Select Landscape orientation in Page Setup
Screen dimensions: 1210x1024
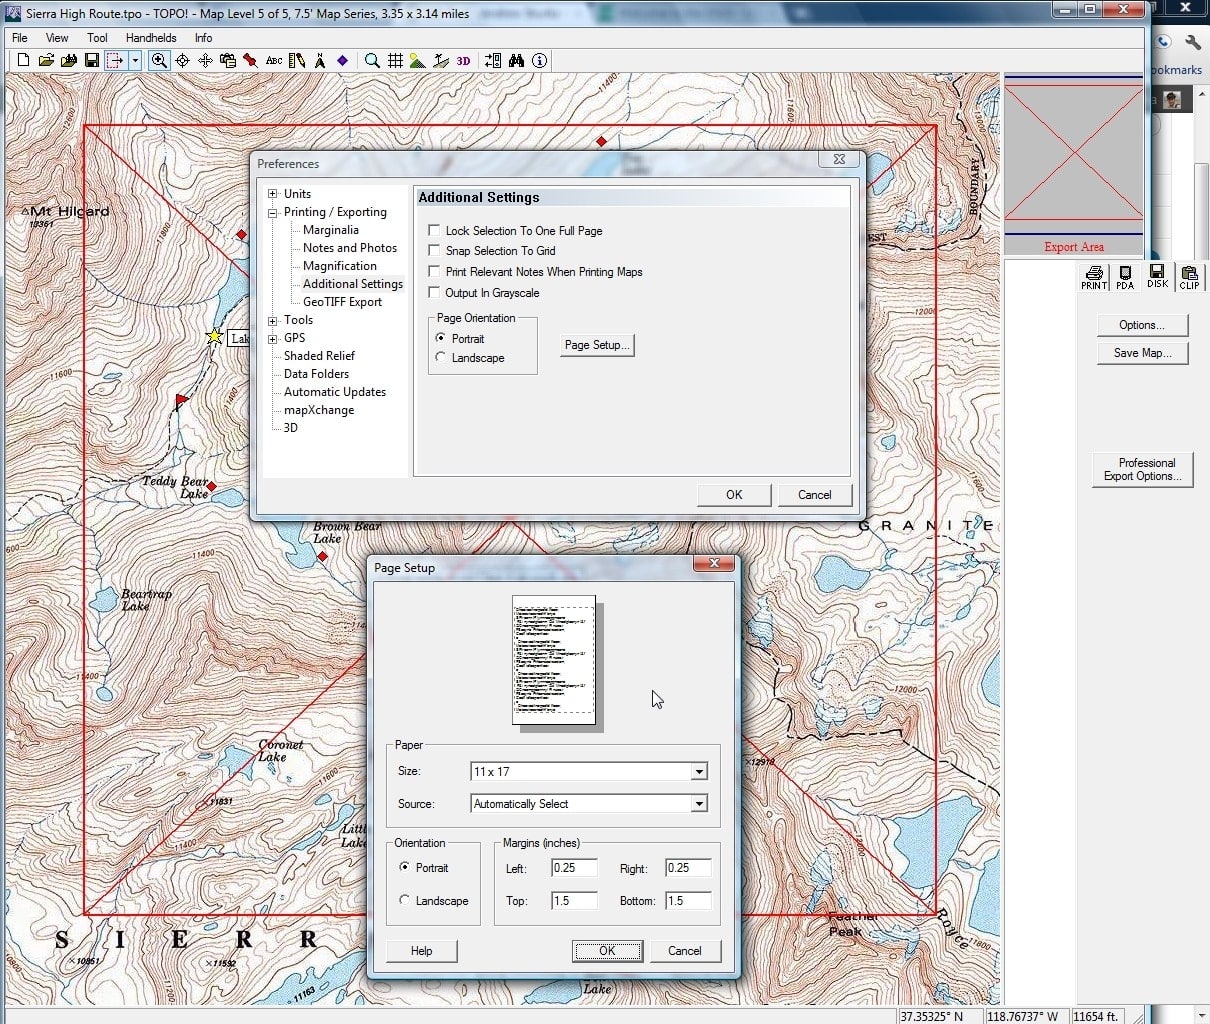405,900
